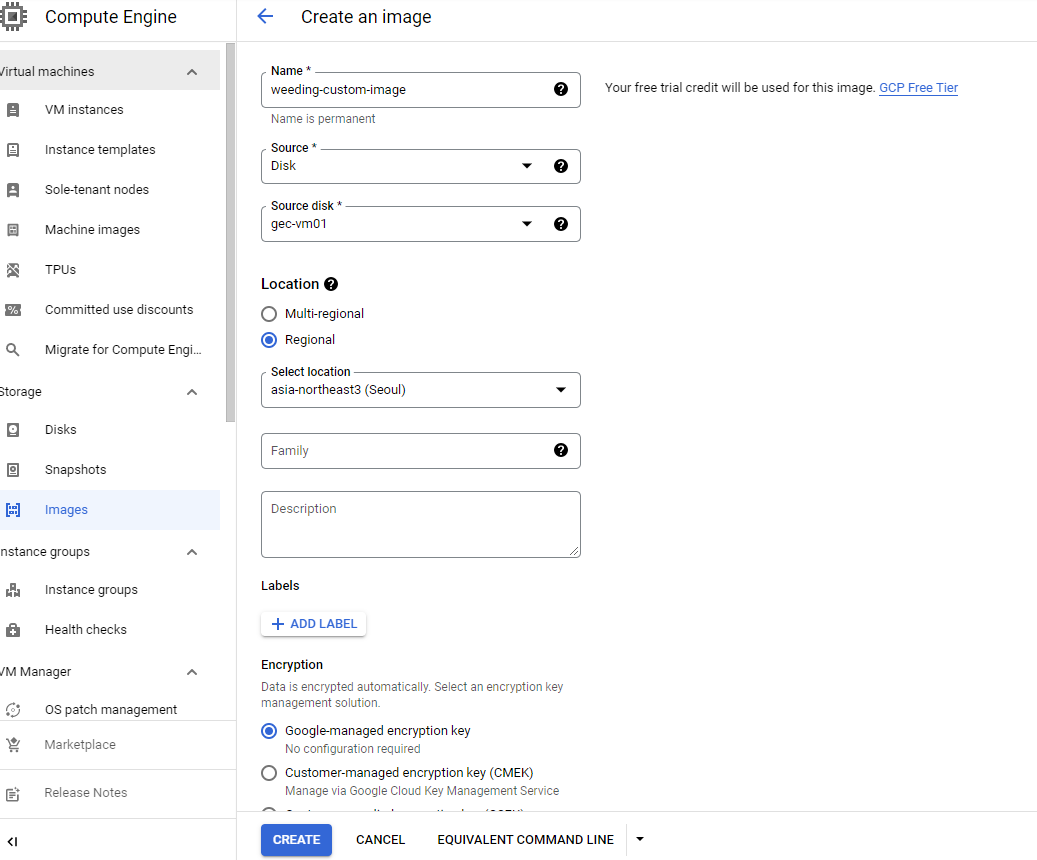This screenshot has height=860, width=1037.
Task: Click the Machine images icon
Action: [13, 230]
